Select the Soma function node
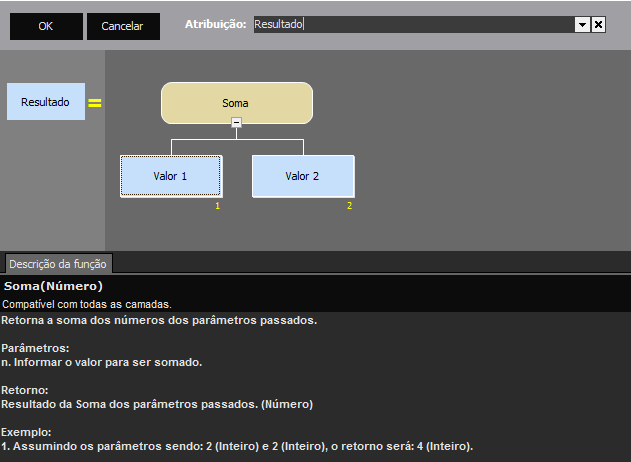Image resolution: width=631 pixels, height=462 pixels. click(x=237, y=103)
